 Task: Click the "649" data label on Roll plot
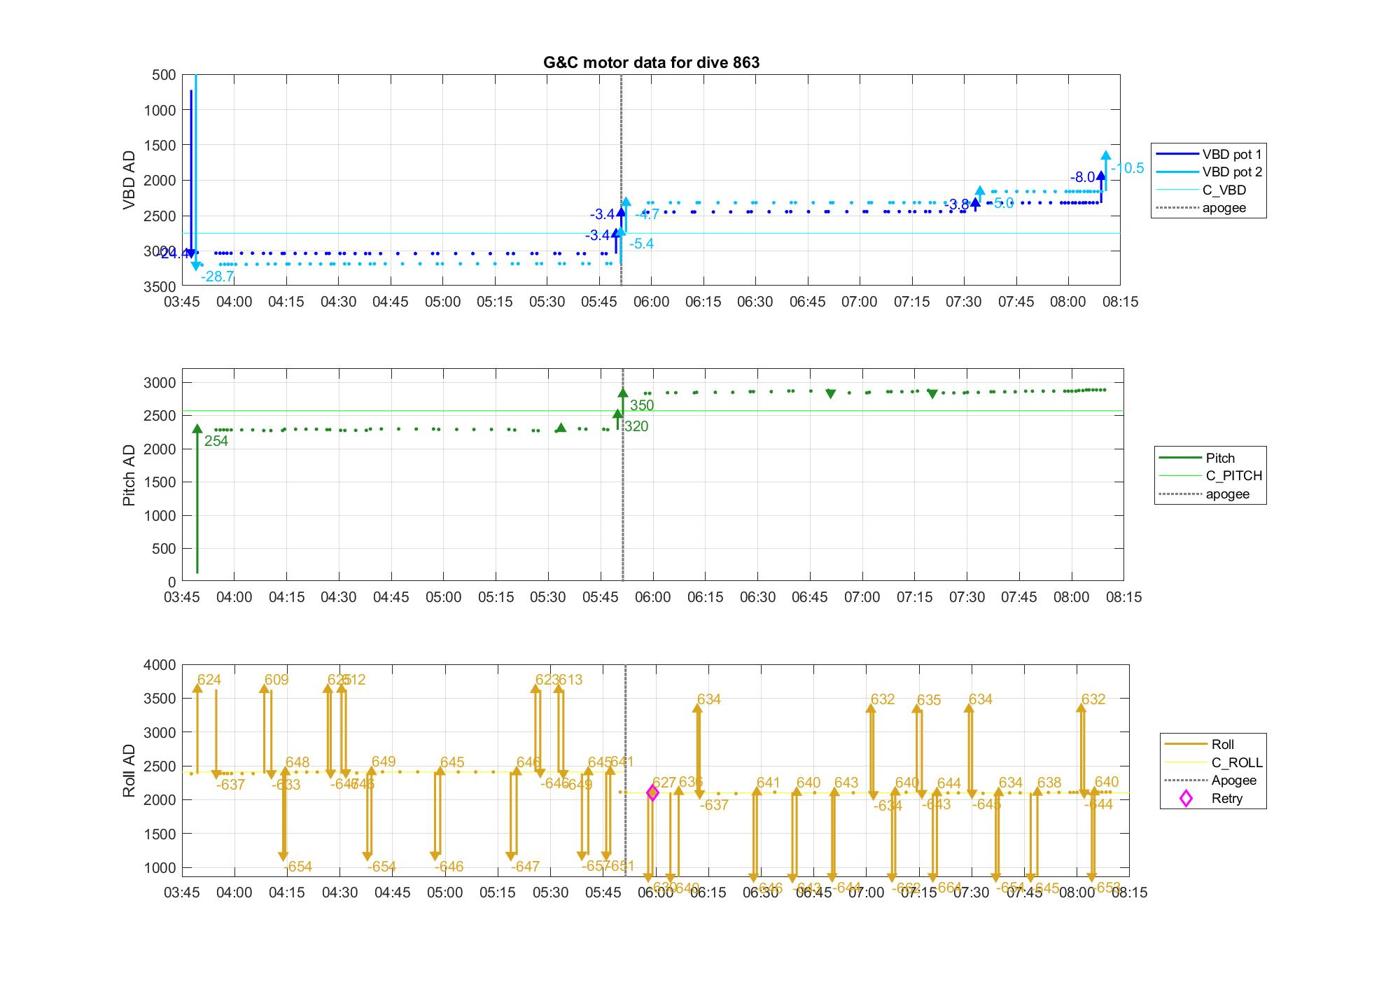click(383, 762)
